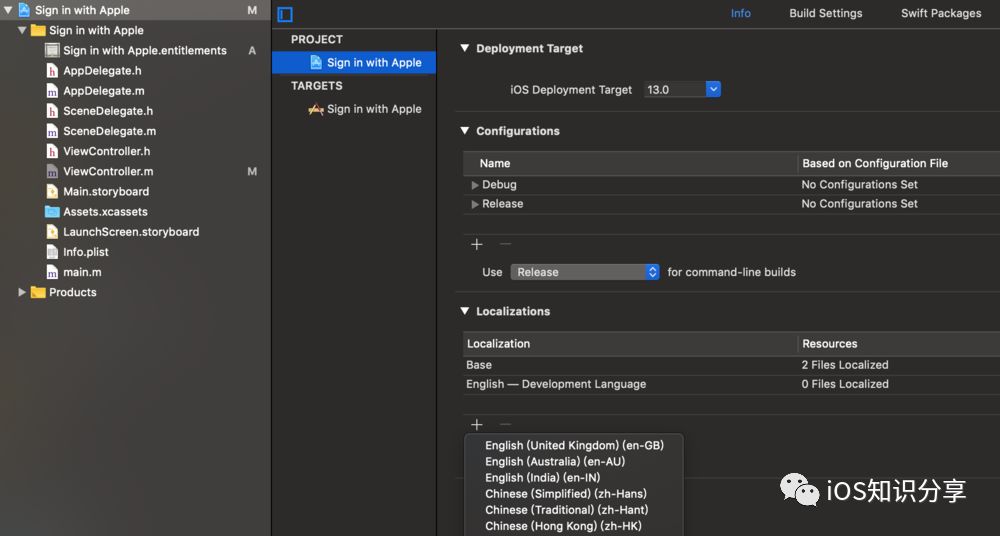This screenshot has height=536, width=1000.
Task: Open ViewController.m in the navigator
Action: click(108, 171)
